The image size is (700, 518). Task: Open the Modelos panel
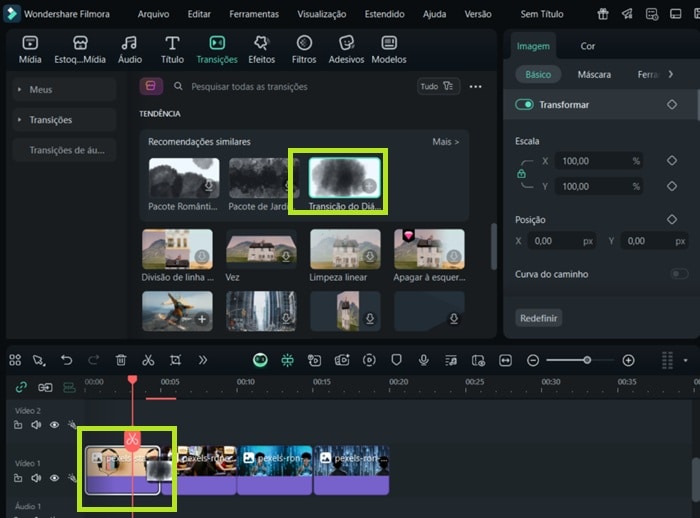(389, 50)
